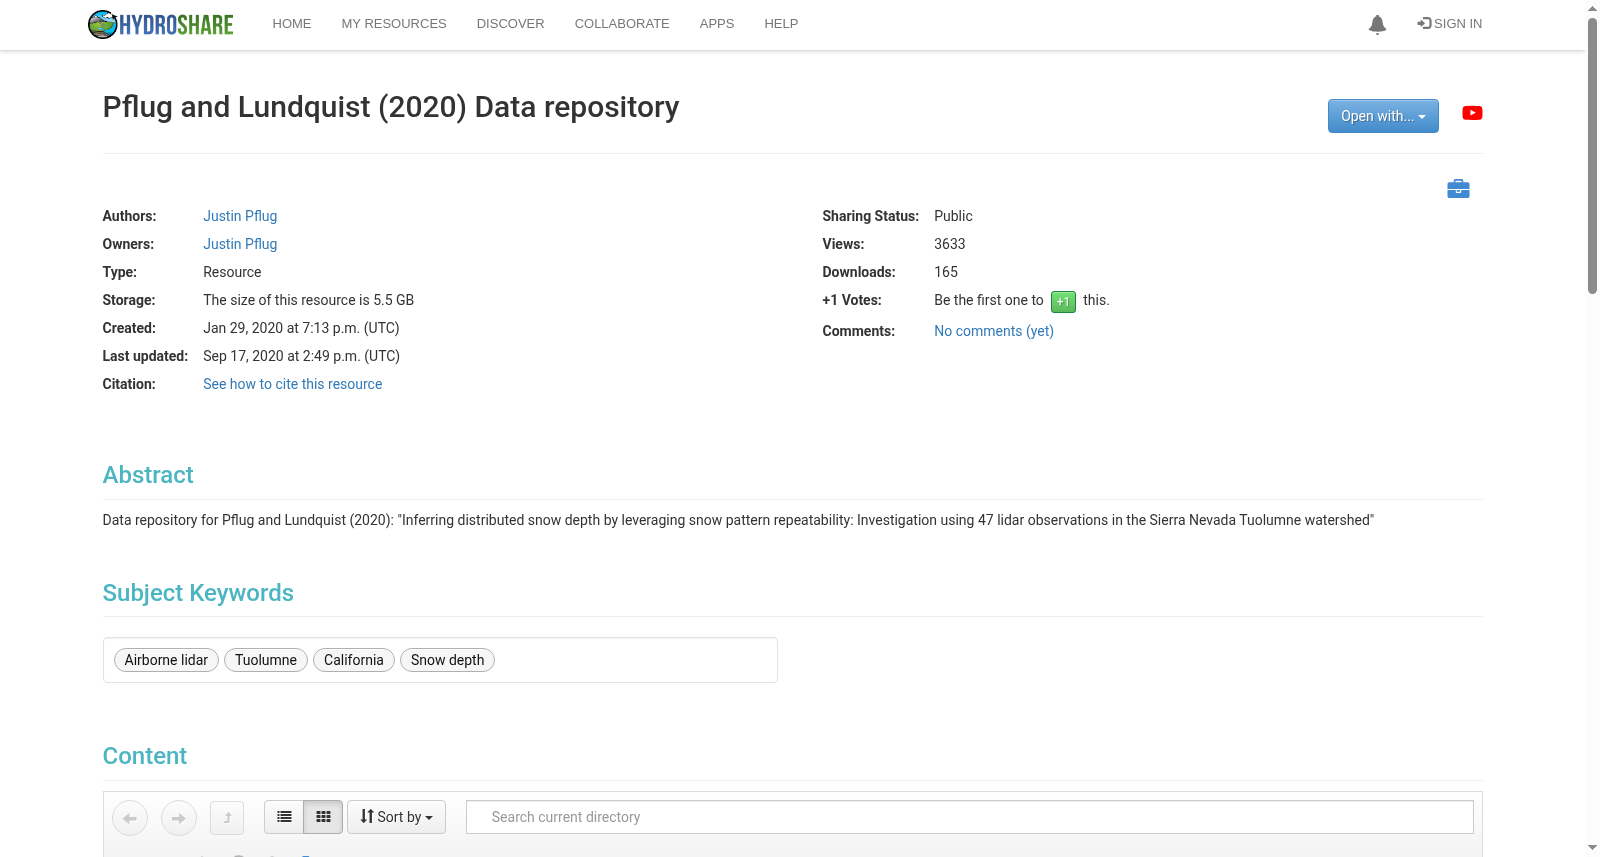Click the Content section heading
Screen dimensions: 1600x857
145,756
